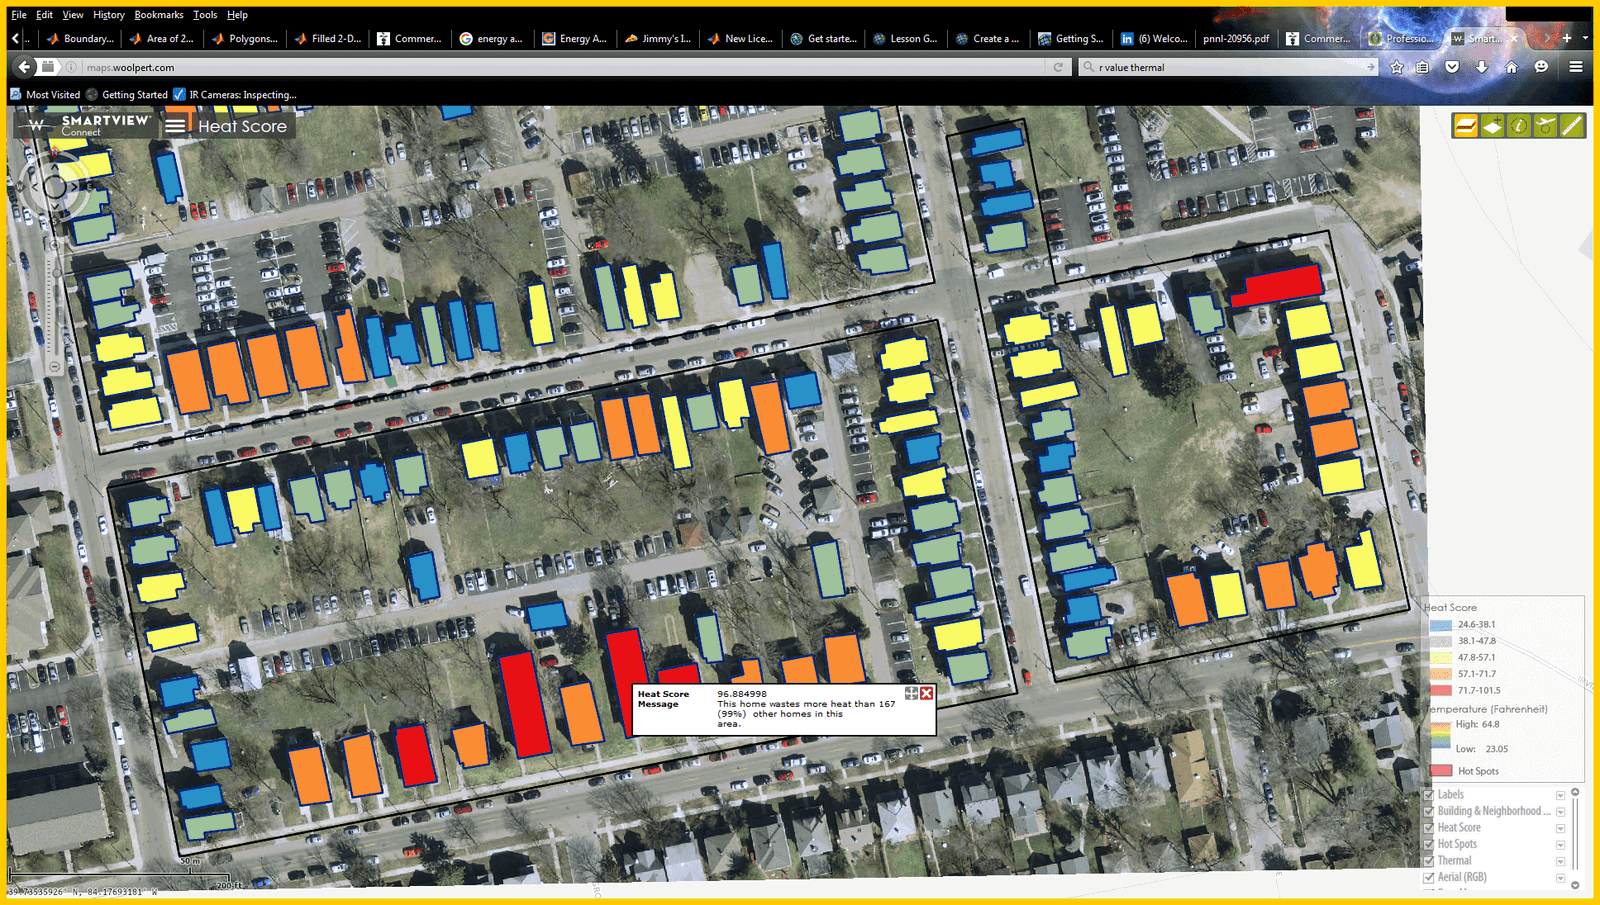Open the Aerial (RGB) layer dropdown arrow
This screenshot has height=905, width=1600.
pyautogui.click(x=1560, y=878)
